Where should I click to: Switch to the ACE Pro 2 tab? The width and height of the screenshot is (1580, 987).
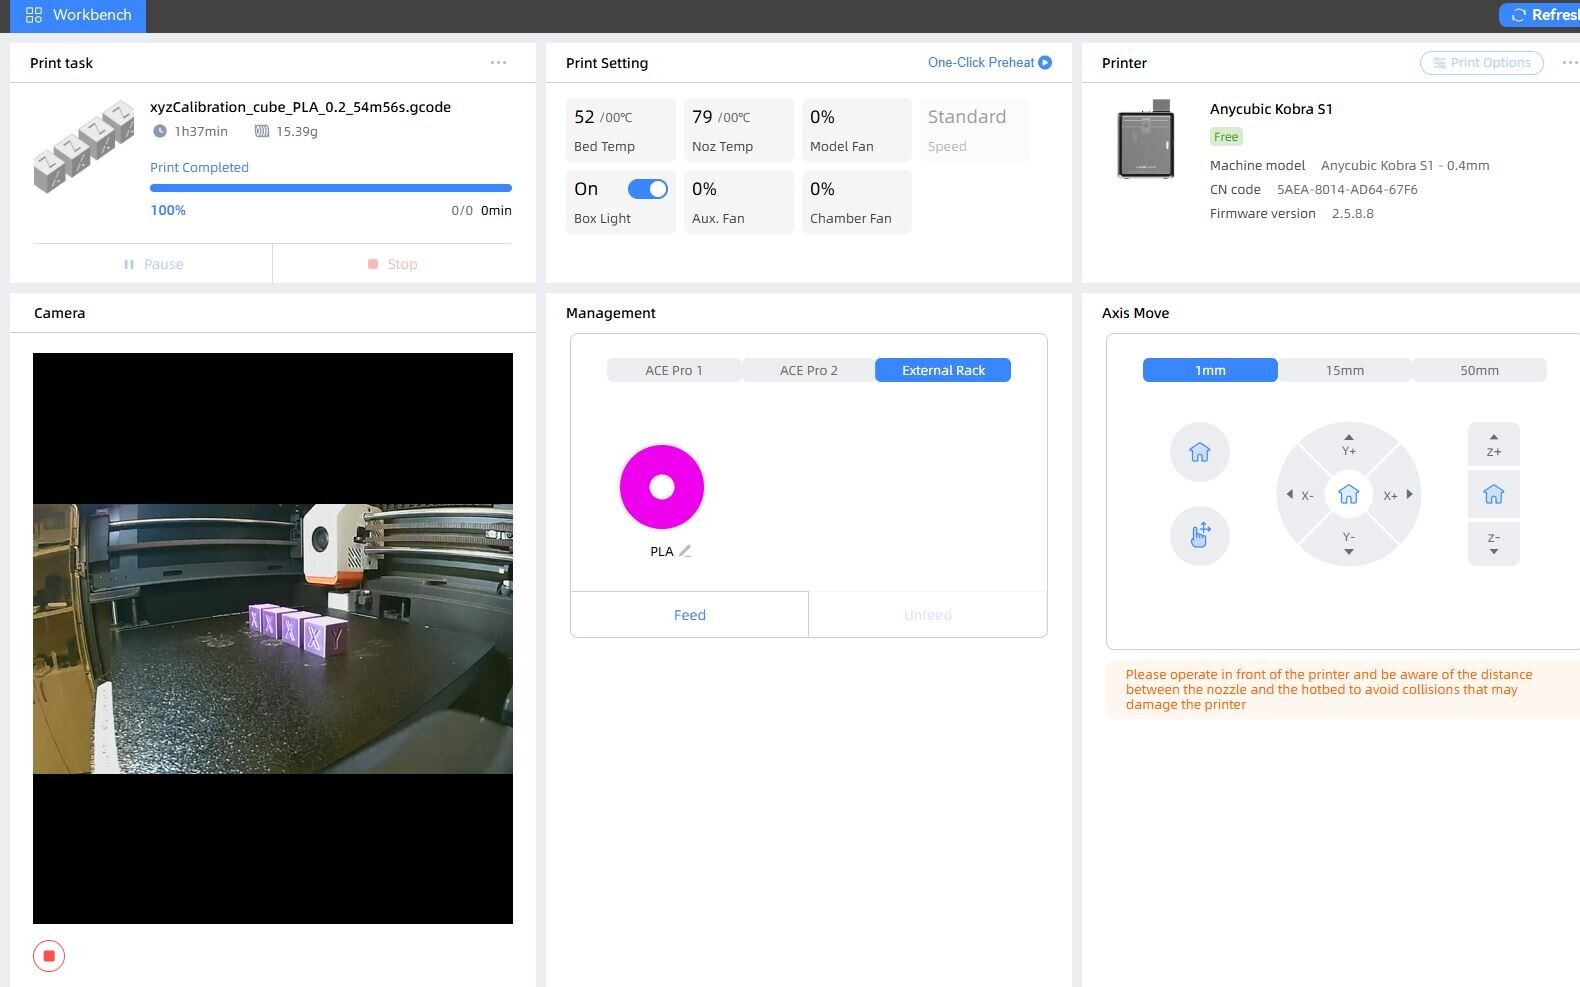[x=808, y=370]
